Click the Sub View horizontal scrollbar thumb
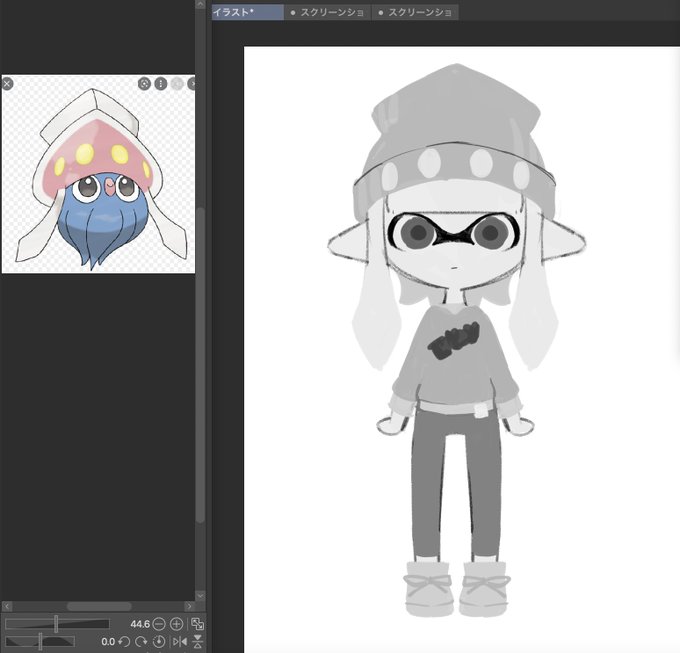The height and width of the screenshot is (653, 680). click(99, 606)
